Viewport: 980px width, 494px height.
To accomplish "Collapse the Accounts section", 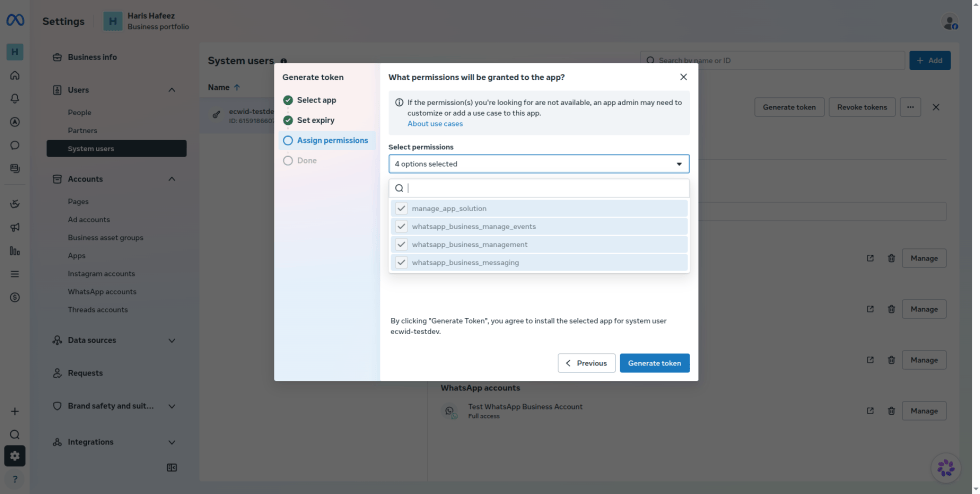I will (172, 179).
